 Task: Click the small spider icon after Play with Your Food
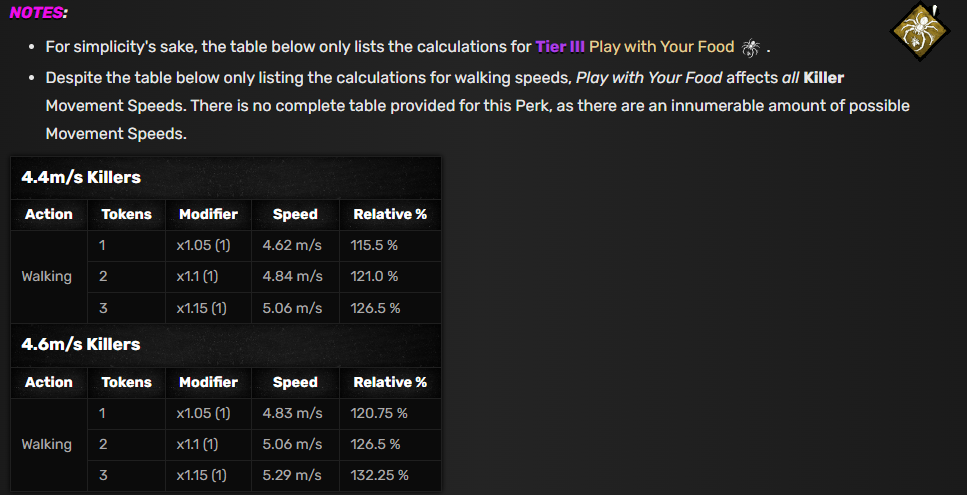751,47
